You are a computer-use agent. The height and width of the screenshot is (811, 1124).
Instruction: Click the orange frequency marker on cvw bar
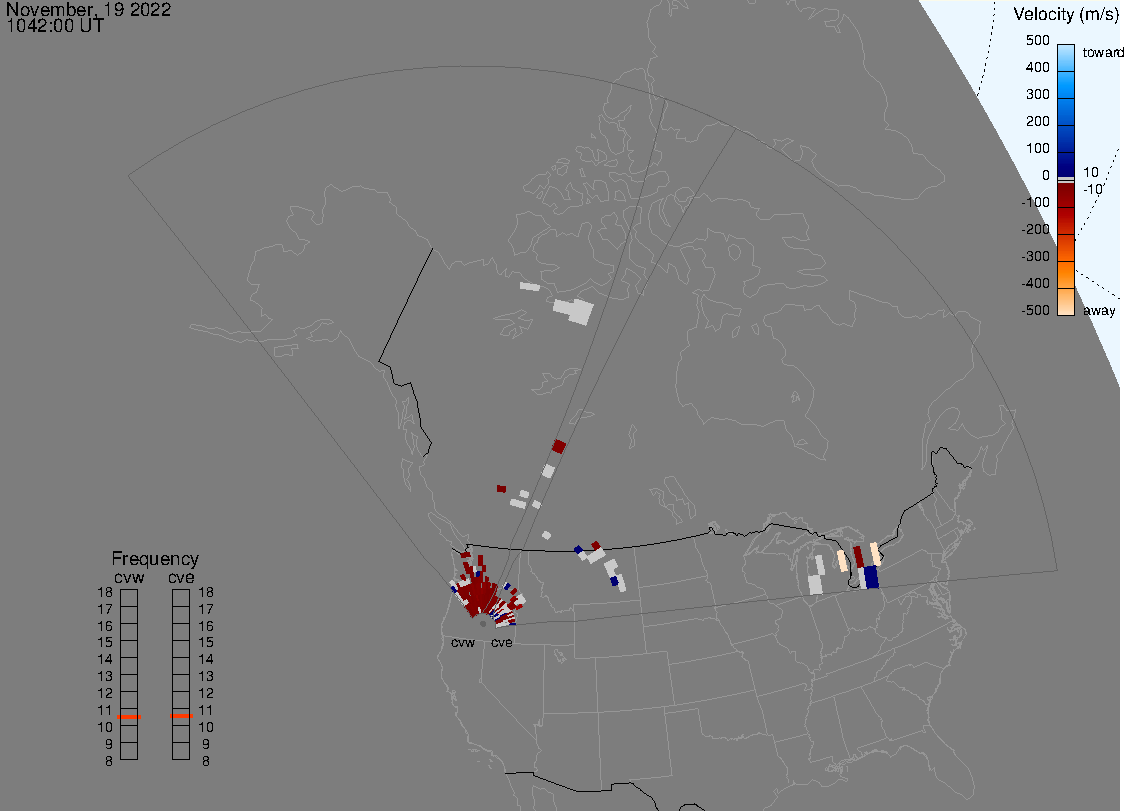coord(129,717)
